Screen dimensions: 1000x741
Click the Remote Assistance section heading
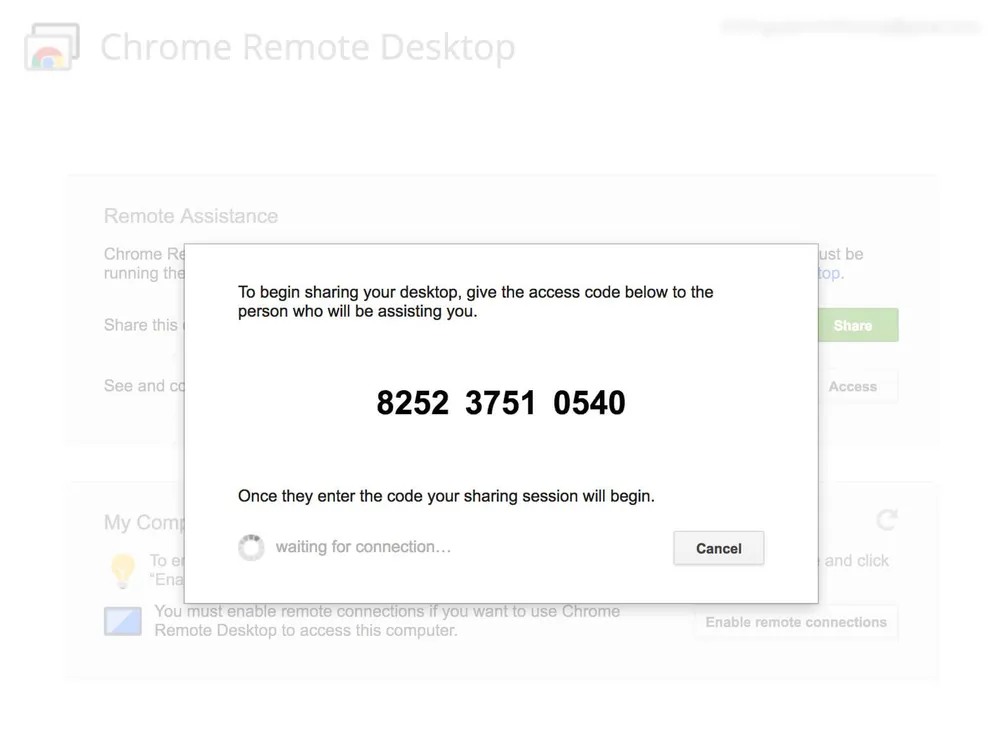coord(190,216)
